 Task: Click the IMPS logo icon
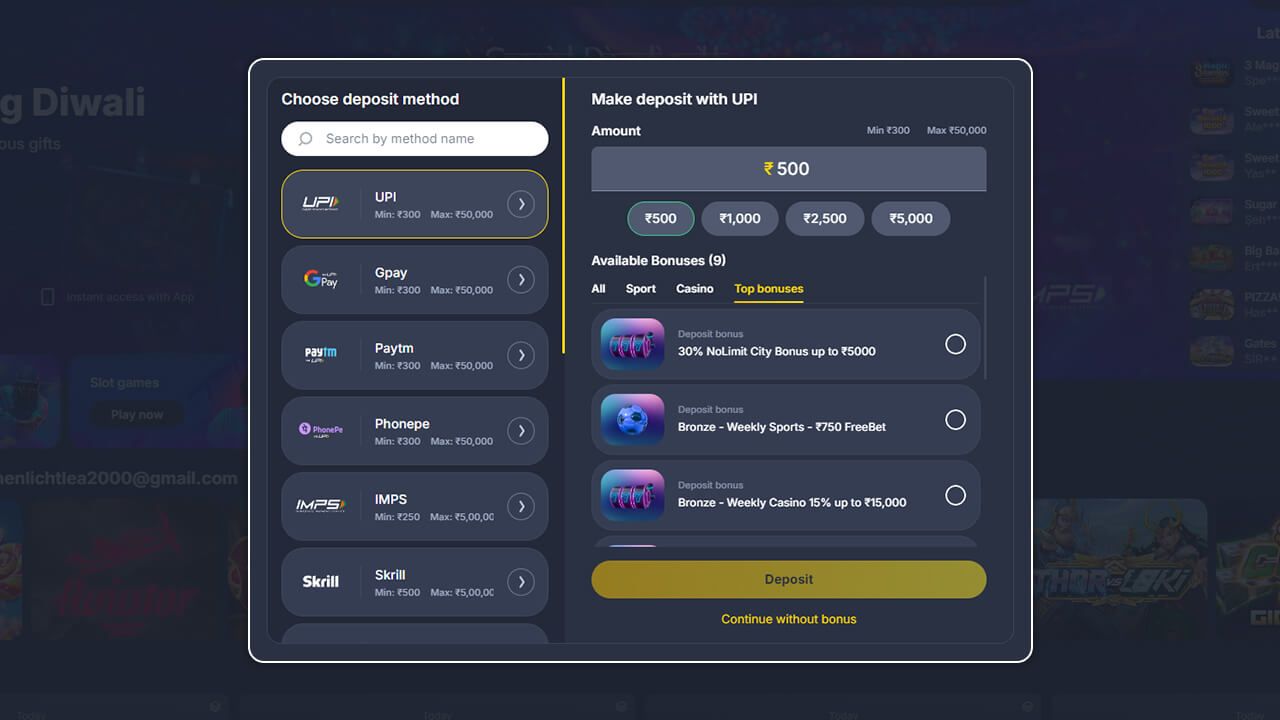click(x=321, y=506)
